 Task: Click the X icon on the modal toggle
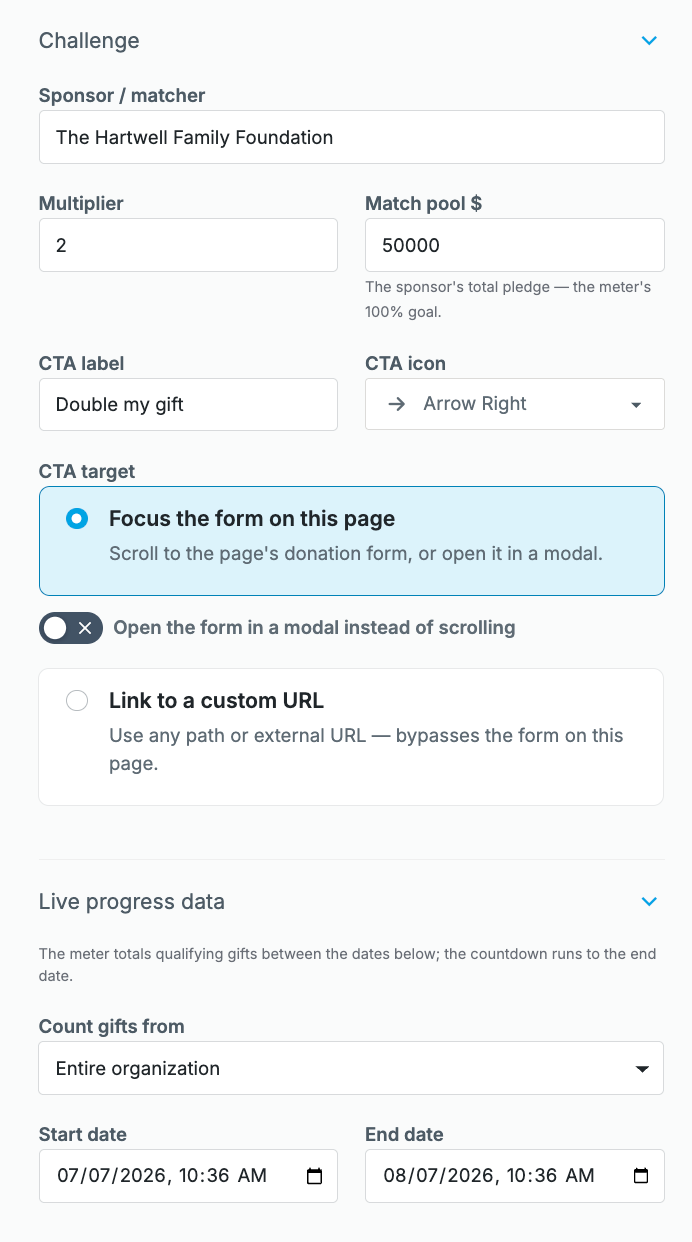(x=85, y=628)
